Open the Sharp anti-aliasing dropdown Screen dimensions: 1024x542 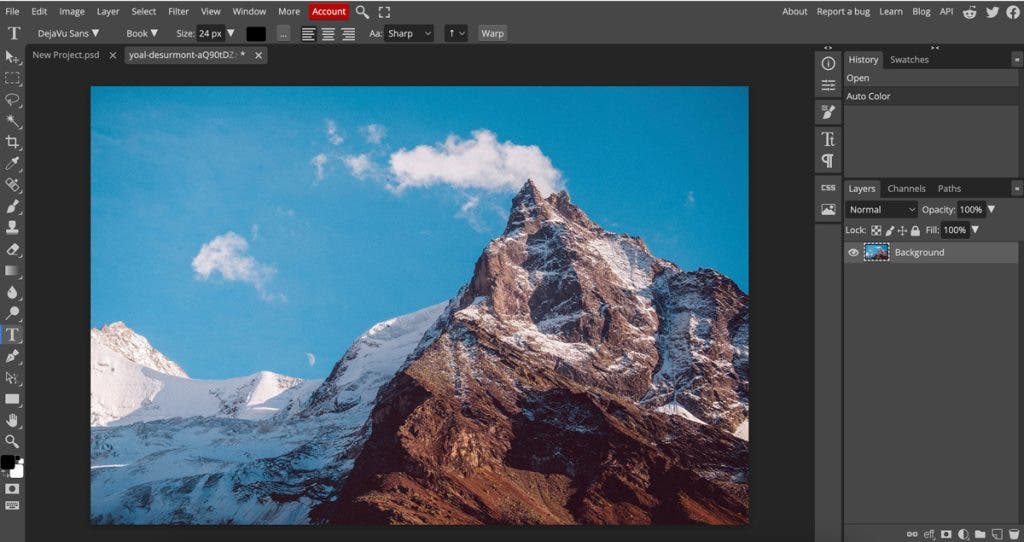coord(409,33)
